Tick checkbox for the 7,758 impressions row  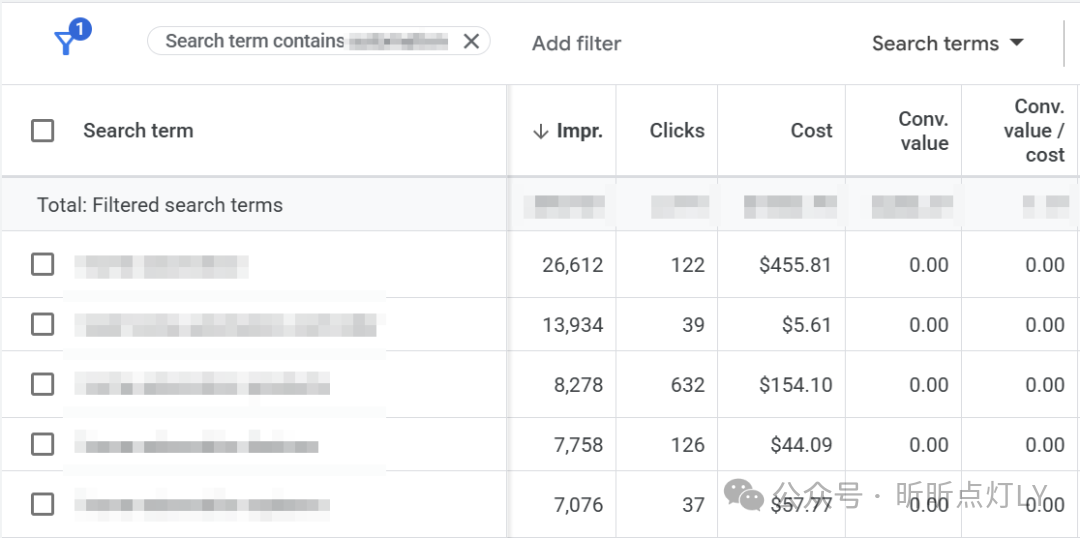[42, 444]
